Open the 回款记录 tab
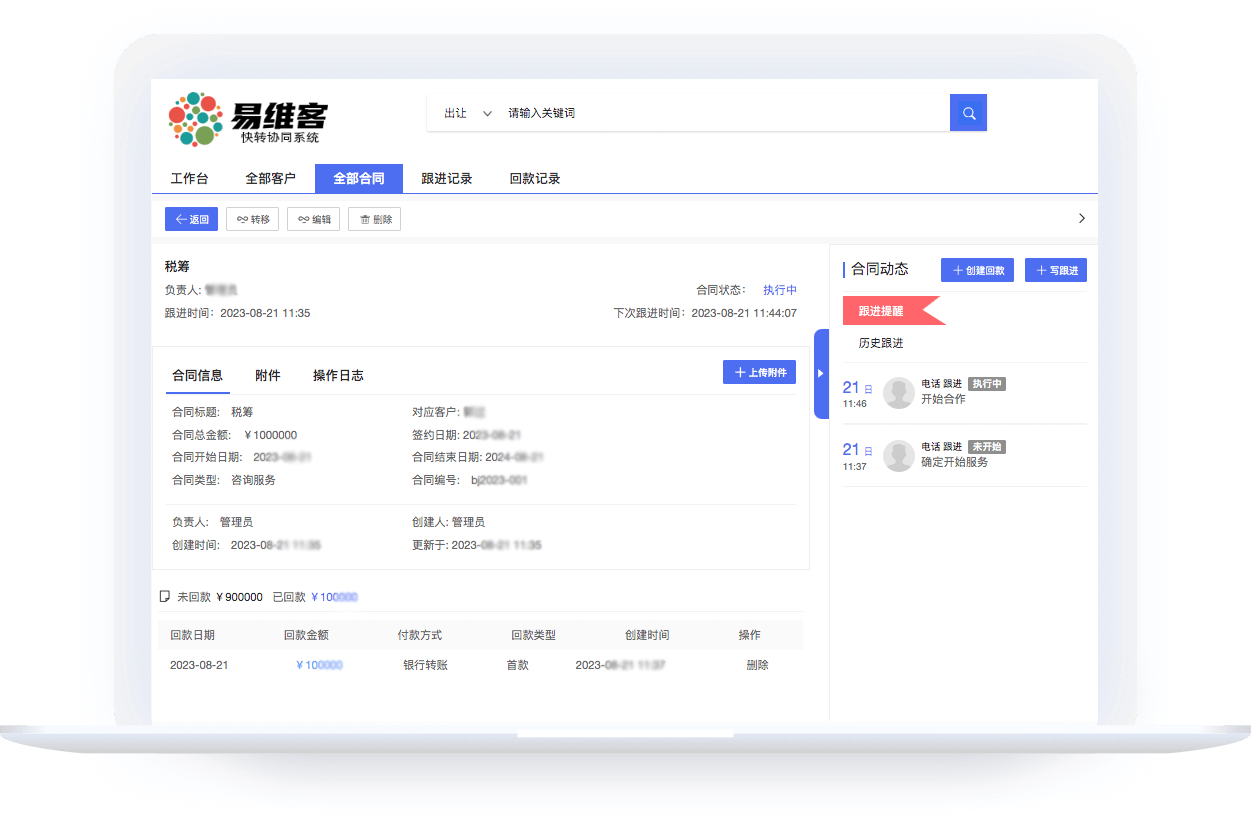 (x=534, y=179)
